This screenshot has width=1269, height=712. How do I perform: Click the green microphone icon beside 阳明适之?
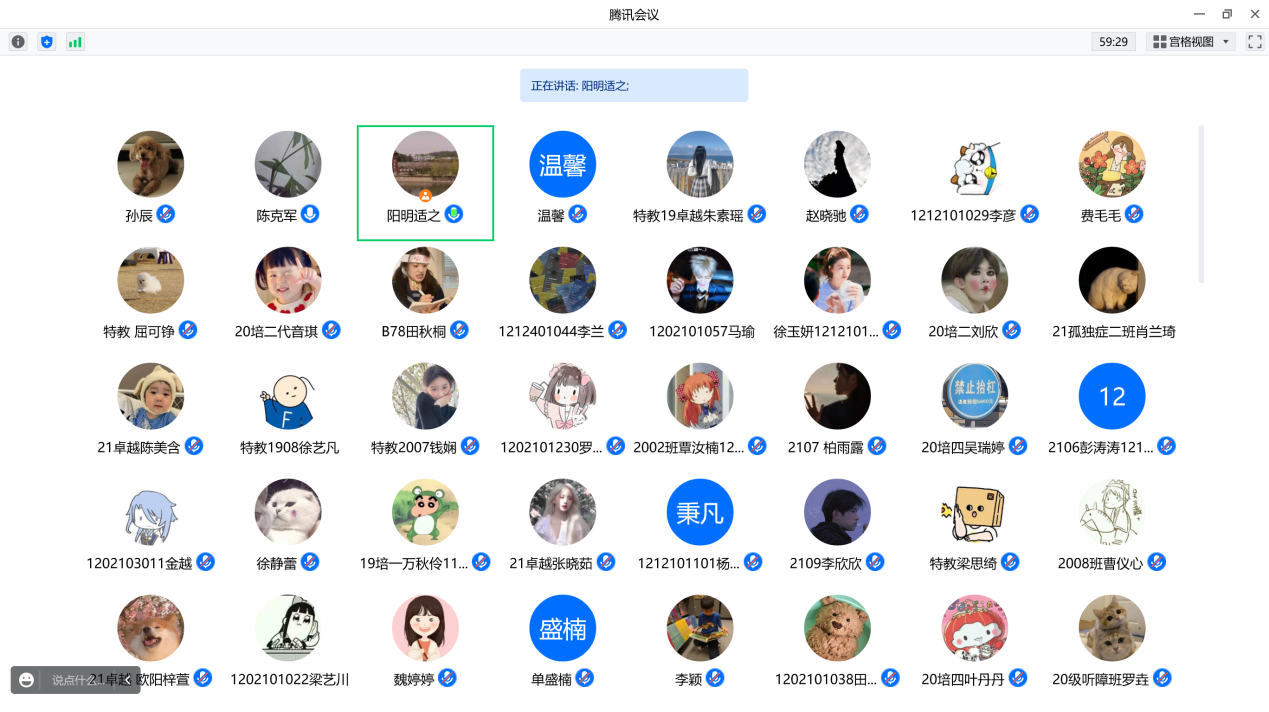coord(454,214)
